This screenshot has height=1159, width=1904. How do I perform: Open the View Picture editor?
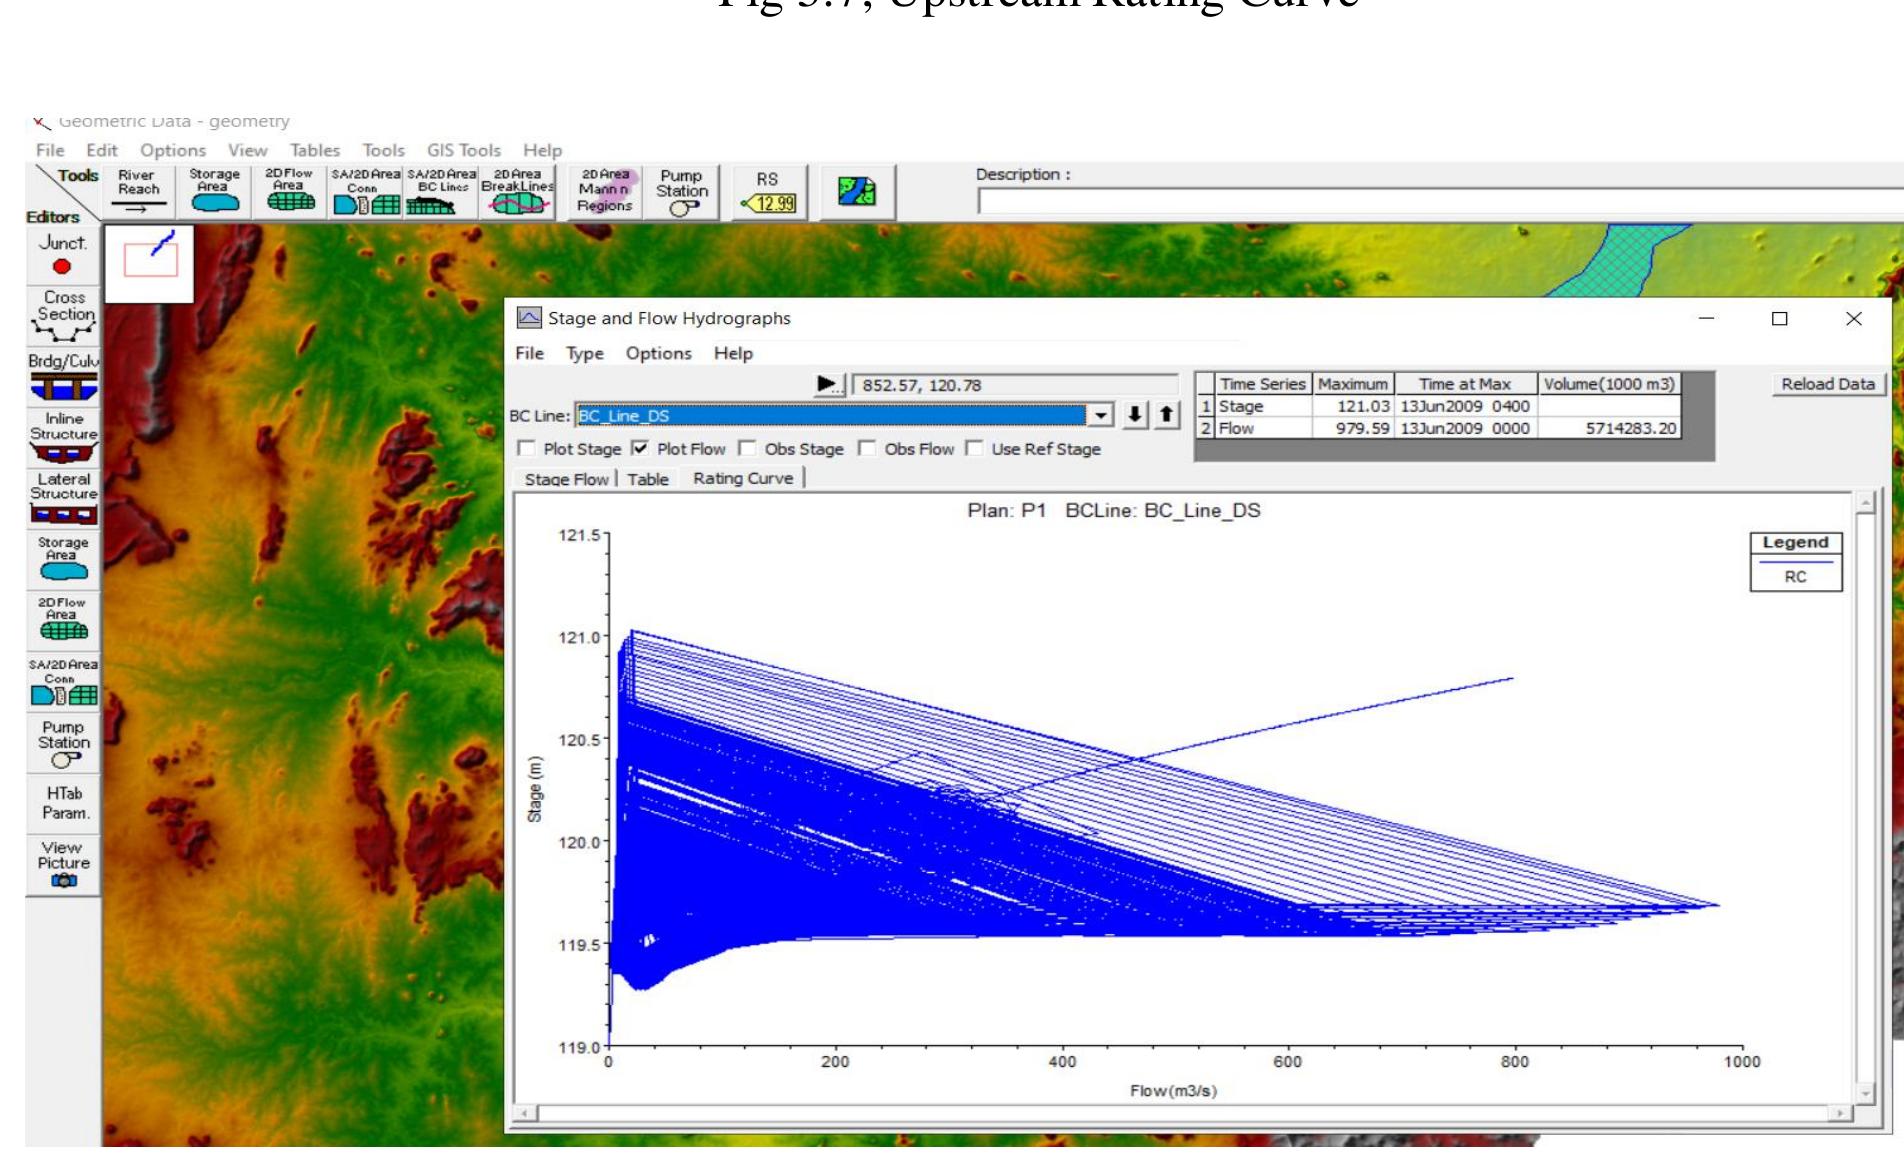(x=63, y=864)
